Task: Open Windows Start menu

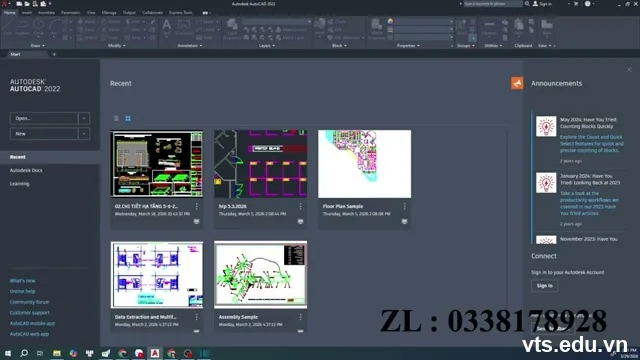Action: 8,353
